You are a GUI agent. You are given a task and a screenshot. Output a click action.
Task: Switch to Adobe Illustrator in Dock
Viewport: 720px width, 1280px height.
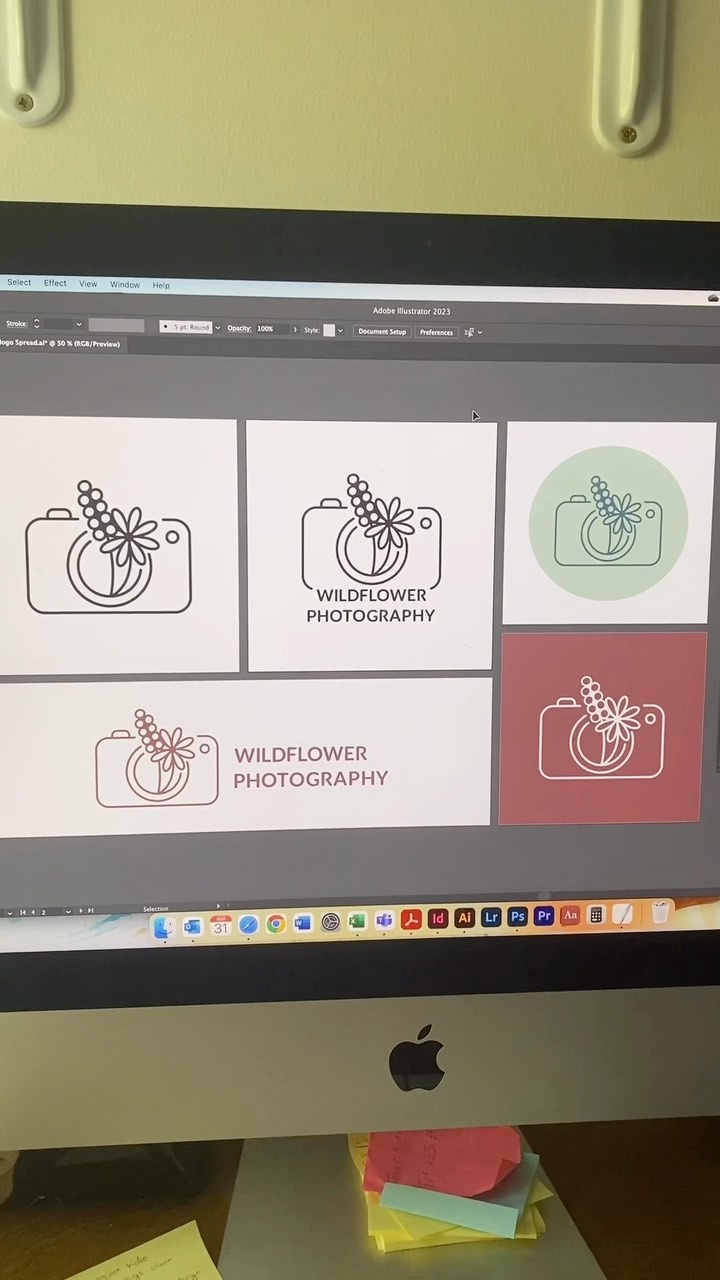[x=464, y=917]
